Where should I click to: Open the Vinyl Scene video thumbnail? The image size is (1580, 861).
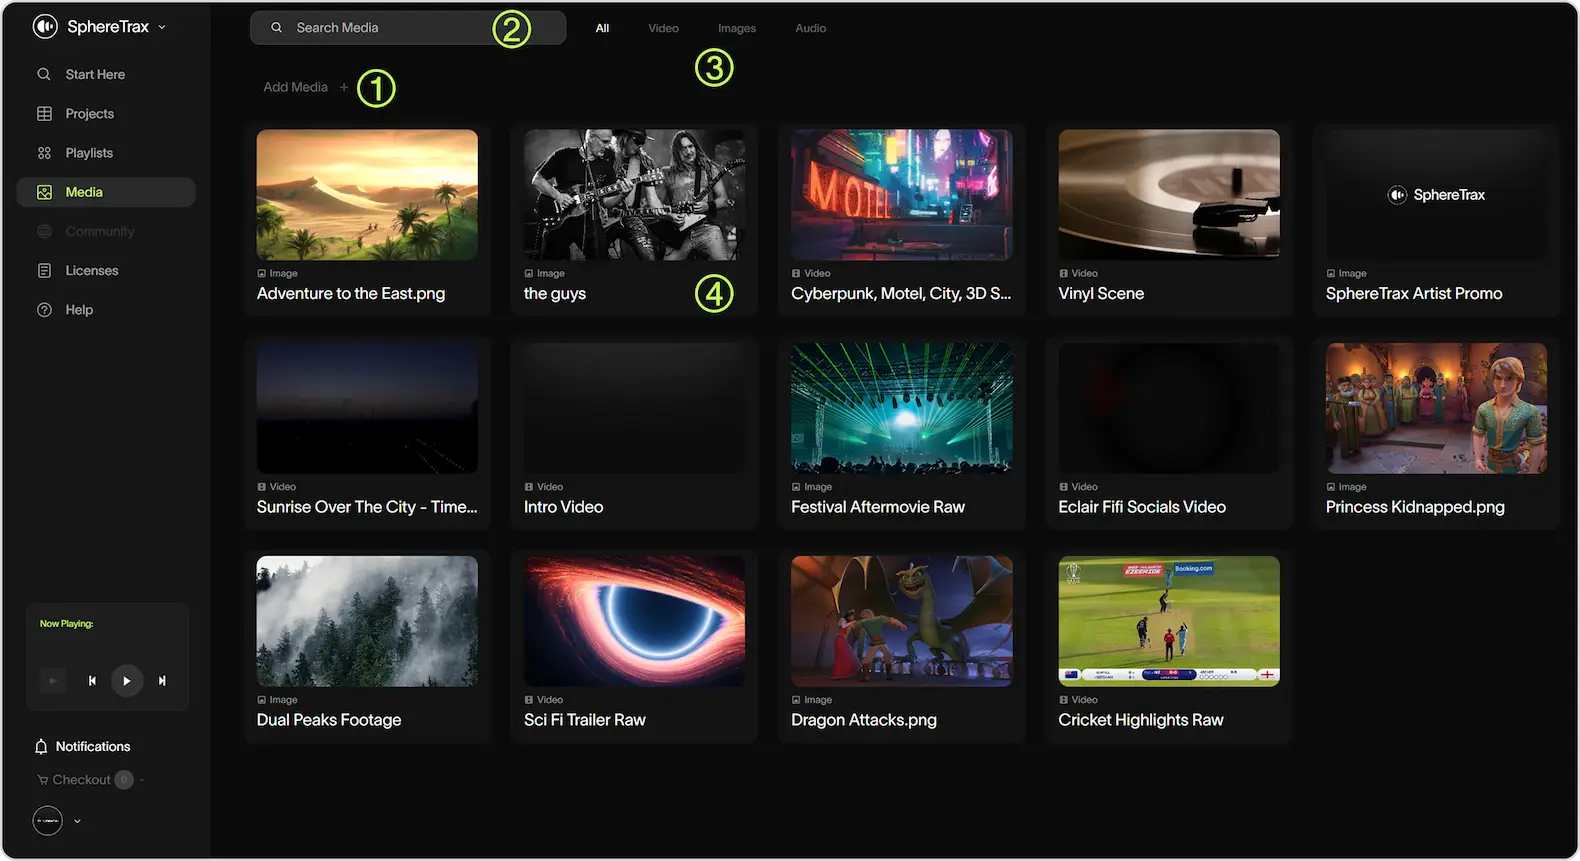pos(1169,195)
